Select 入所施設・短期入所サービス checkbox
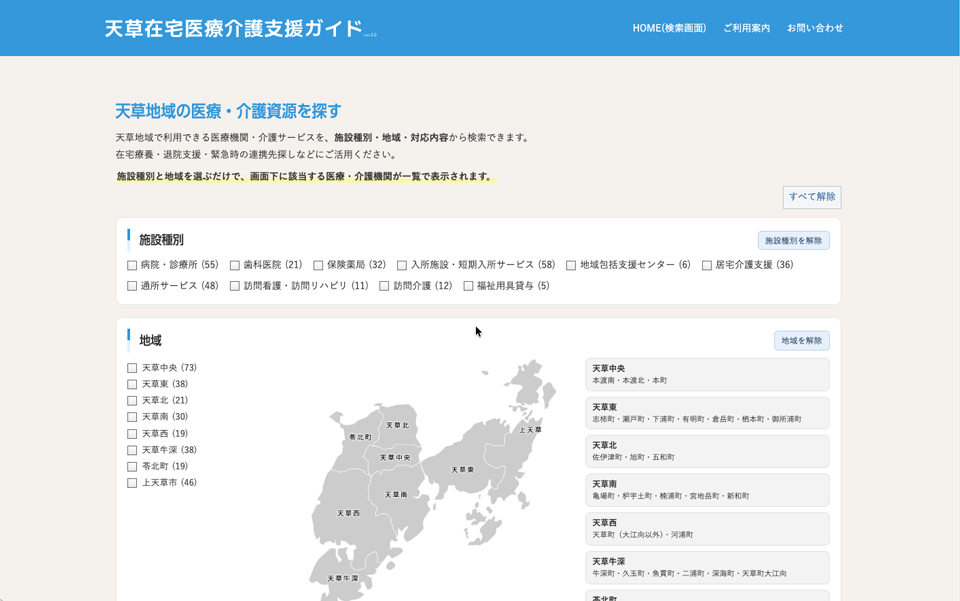 (402, 266)
